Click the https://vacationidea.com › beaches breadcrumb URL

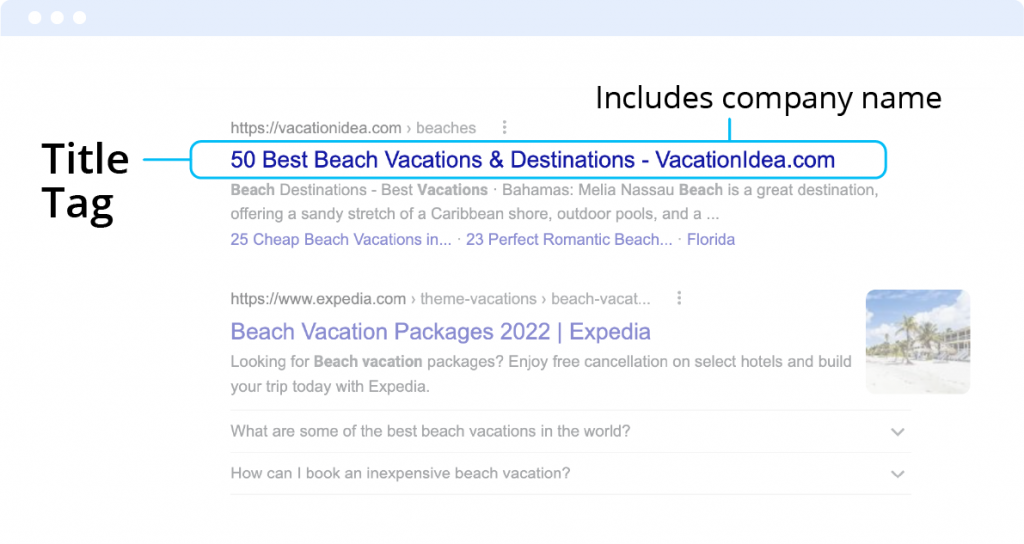(x=353, y=128)
